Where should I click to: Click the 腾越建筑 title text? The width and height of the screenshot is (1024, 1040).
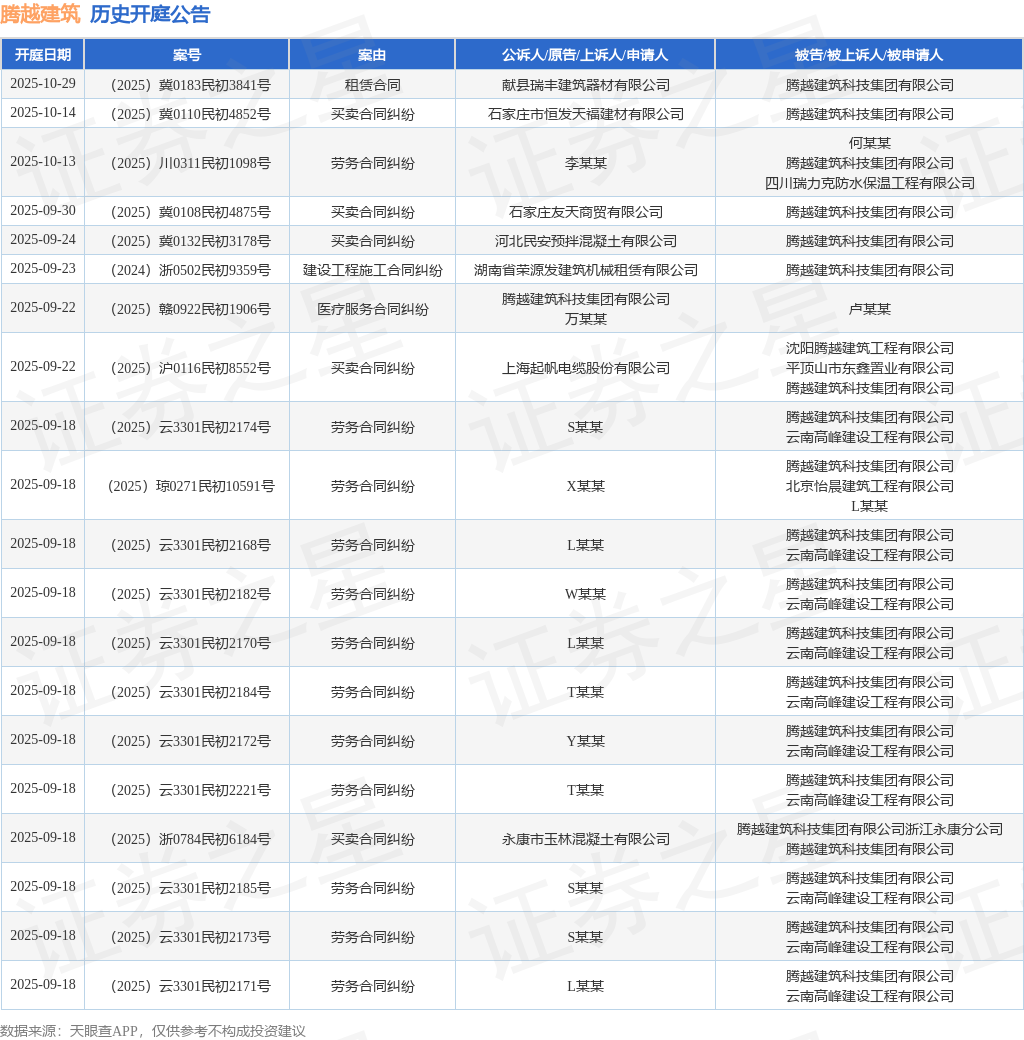(40, 14)
